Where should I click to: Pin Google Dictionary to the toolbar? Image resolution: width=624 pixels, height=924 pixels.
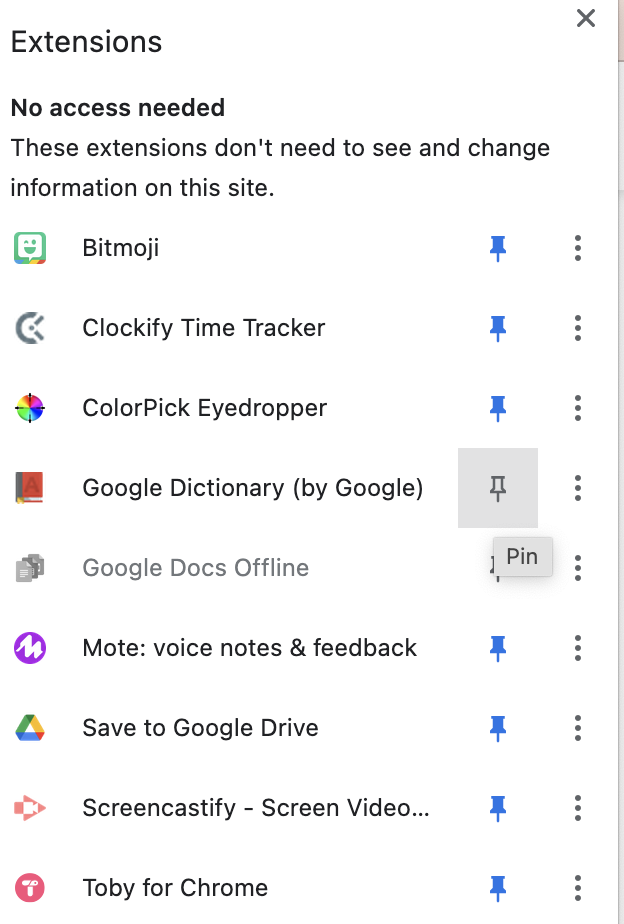point(497,488)
